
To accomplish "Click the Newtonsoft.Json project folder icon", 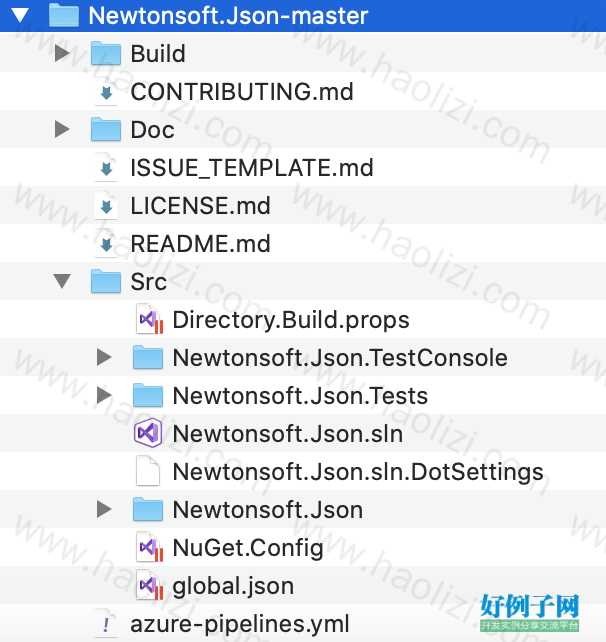I will (x=148, y=509).
